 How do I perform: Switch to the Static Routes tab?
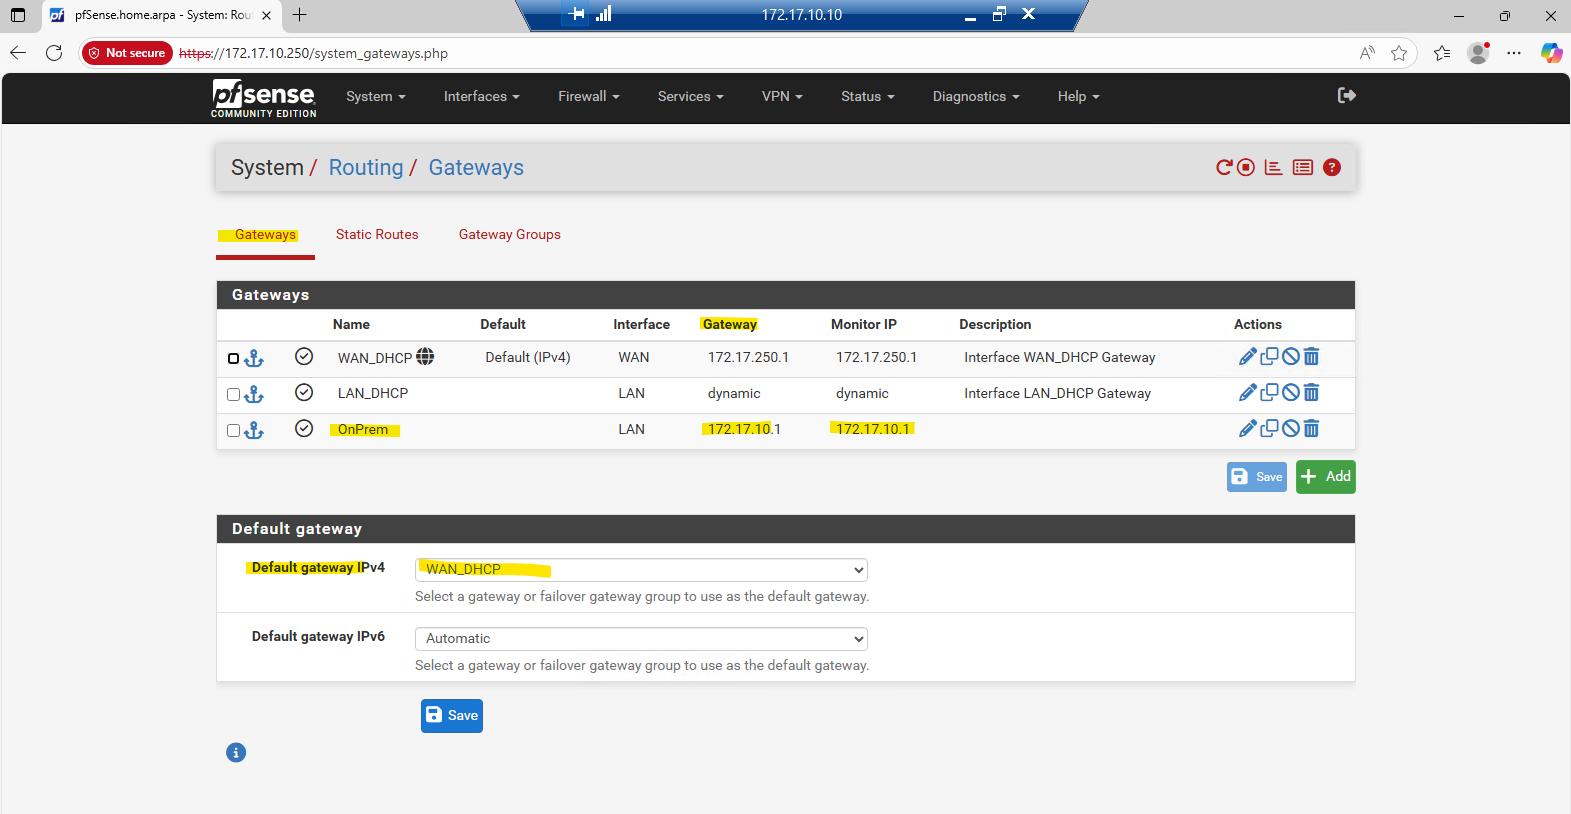[377, 235]
